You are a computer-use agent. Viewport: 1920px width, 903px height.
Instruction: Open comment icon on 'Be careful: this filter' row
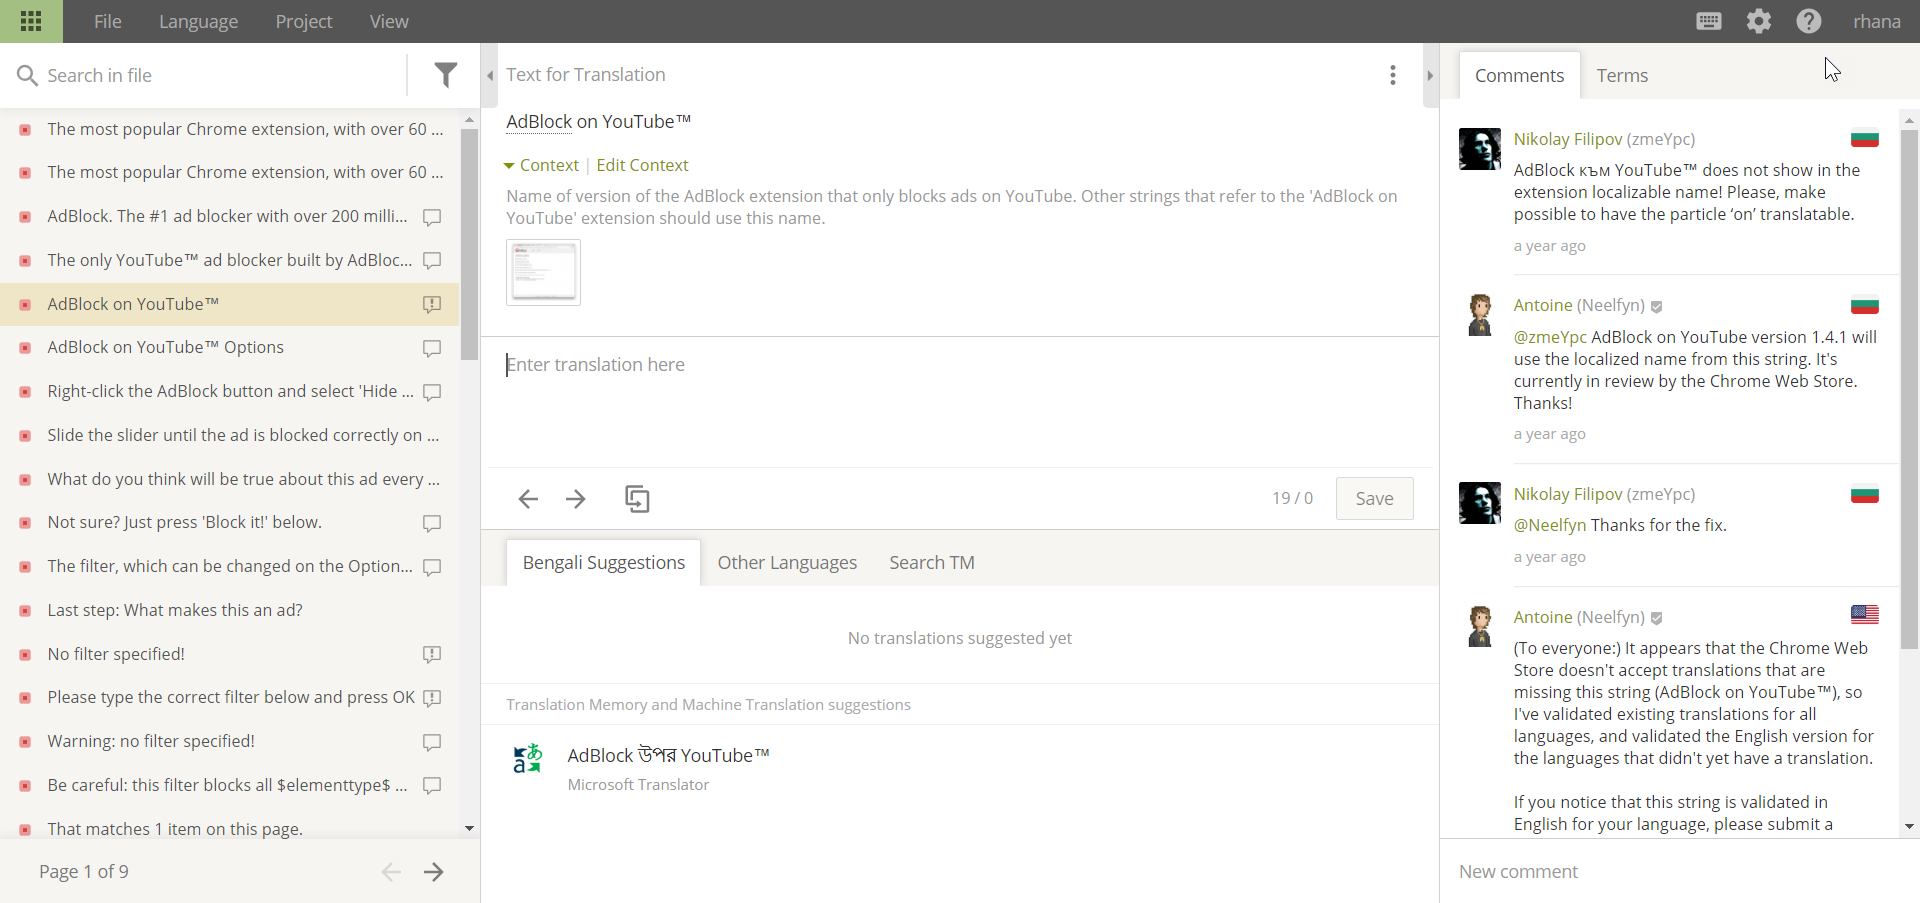[432, 785]
